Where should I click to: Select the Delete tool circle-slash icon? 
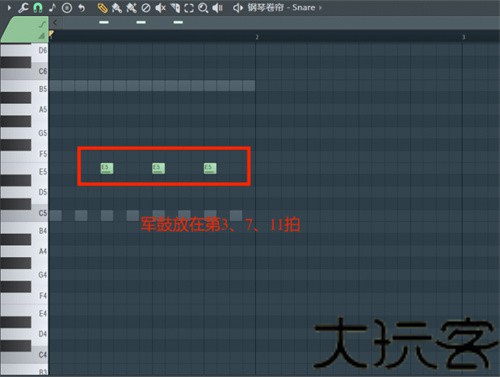(146, 8)
